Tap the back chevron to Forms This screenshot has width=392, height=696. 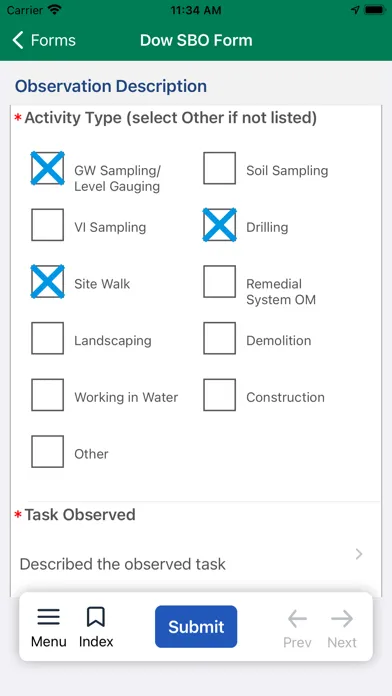point(18,40)
